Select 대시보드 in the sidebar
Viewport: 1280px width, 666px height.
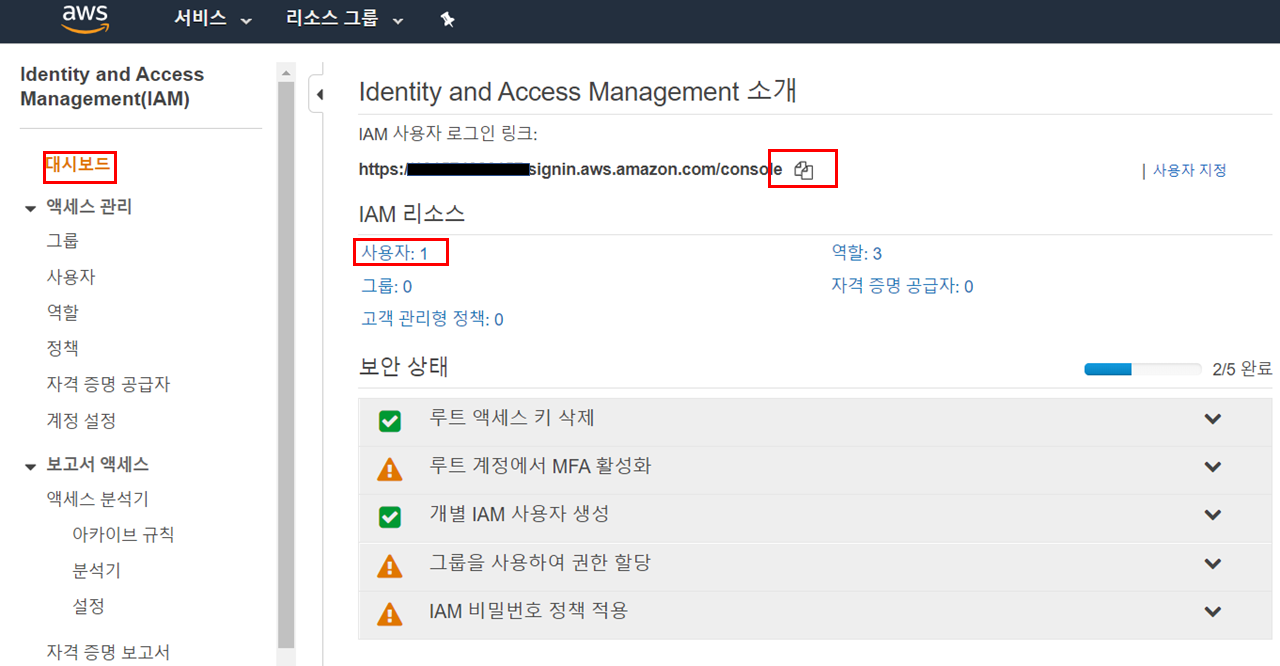point(78,165)
